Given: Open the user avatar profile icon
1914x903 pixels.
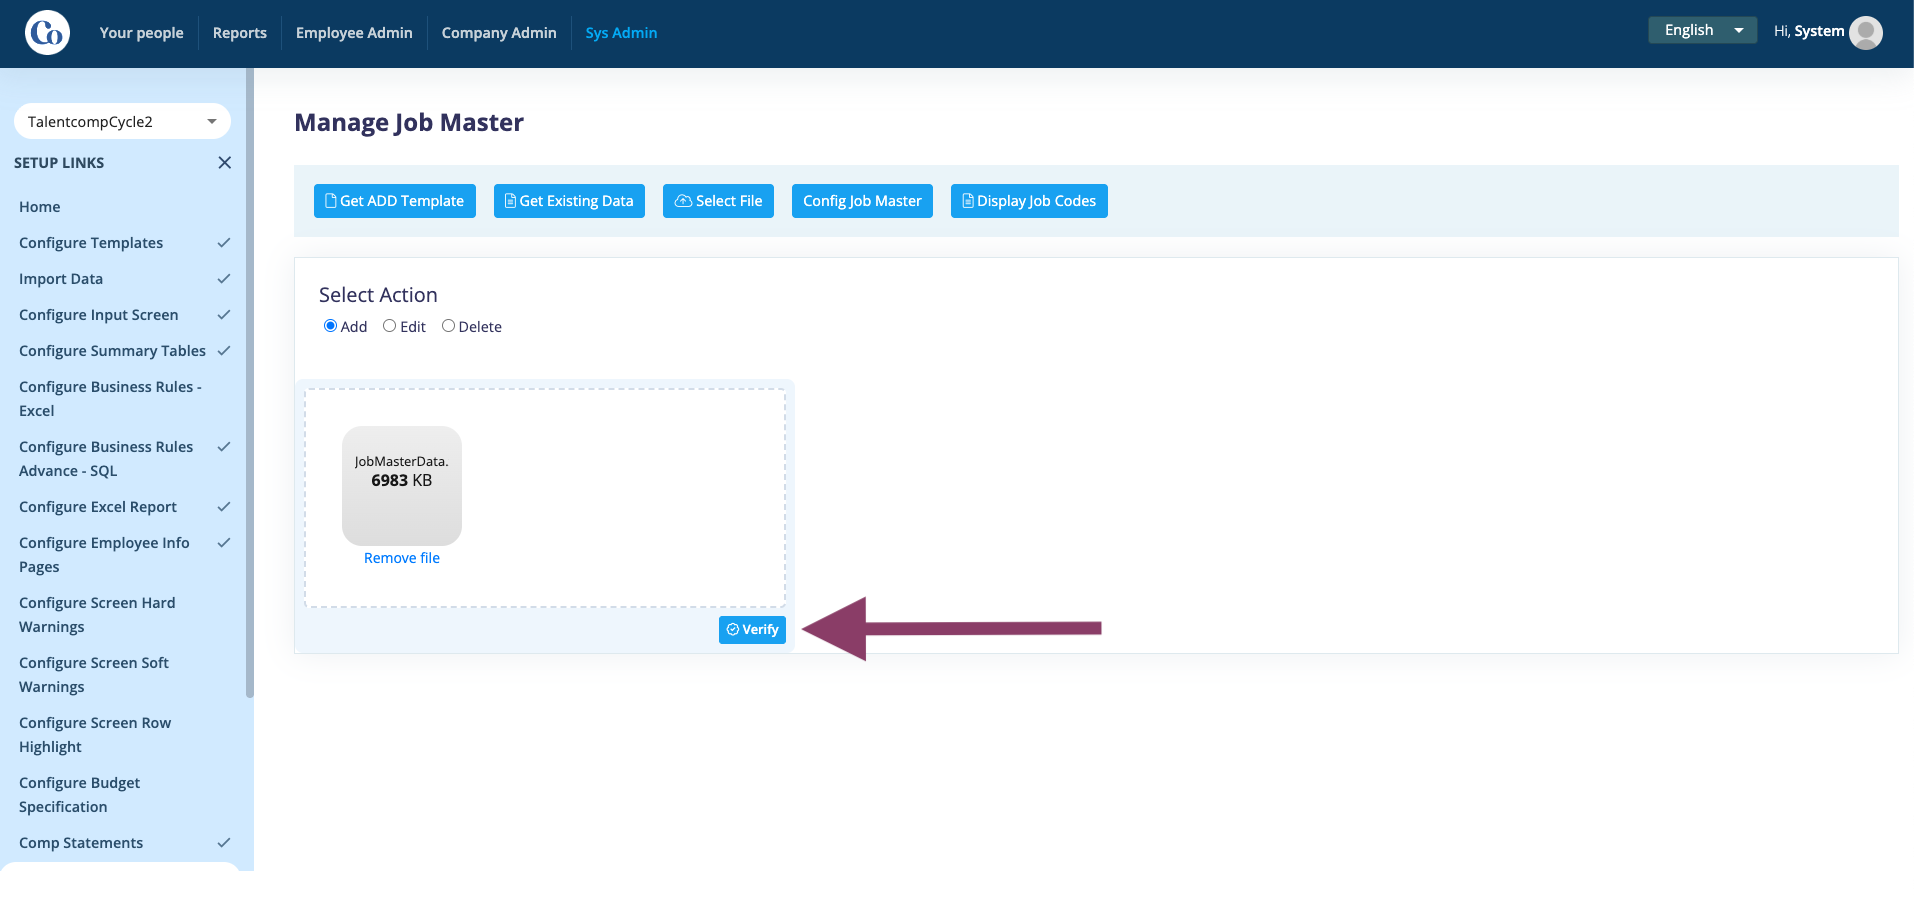Looking at the screenshot, I should 1865,32.
